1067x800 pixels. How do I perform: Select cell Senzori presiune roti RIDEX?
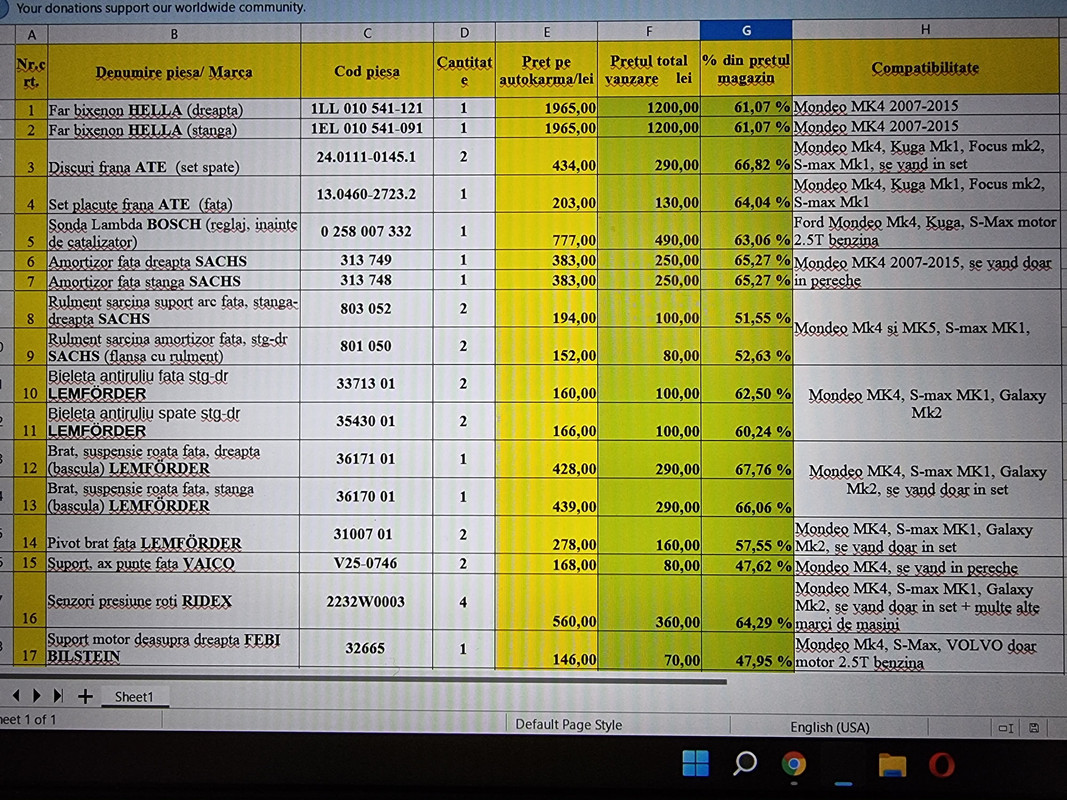172,601
